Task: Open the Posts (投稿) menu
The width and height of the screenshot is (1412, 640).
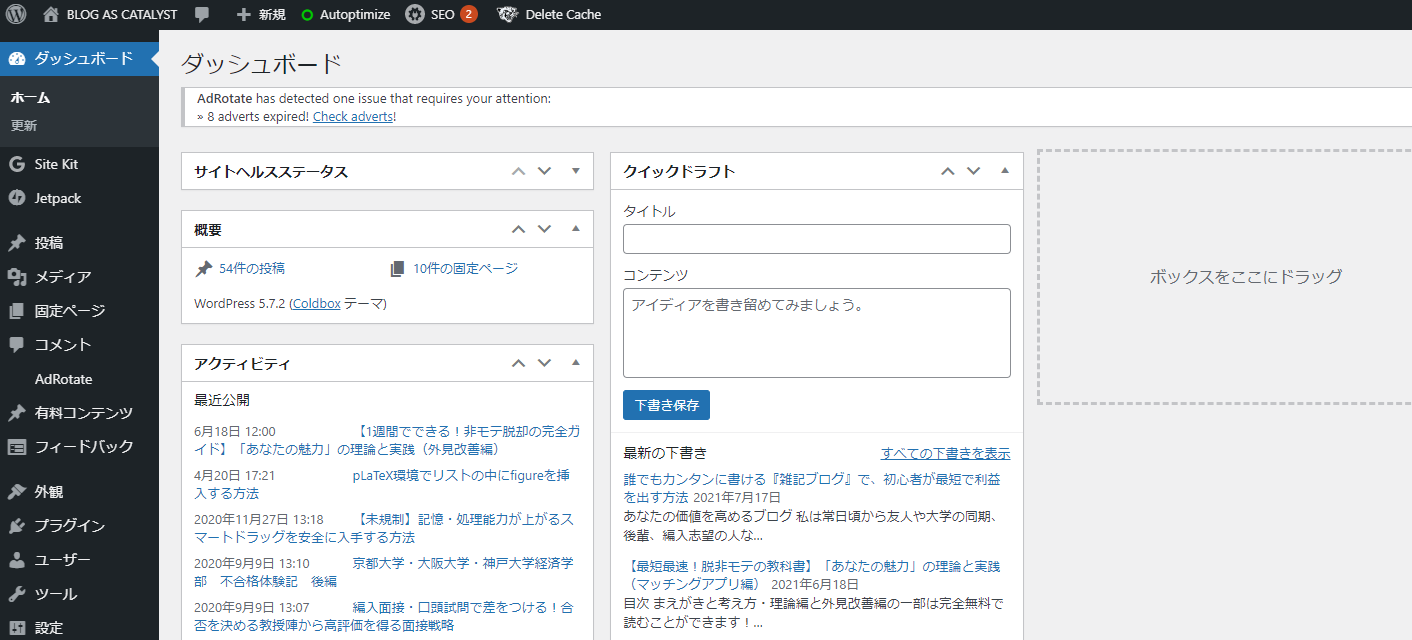Action: tap(49, 243)
